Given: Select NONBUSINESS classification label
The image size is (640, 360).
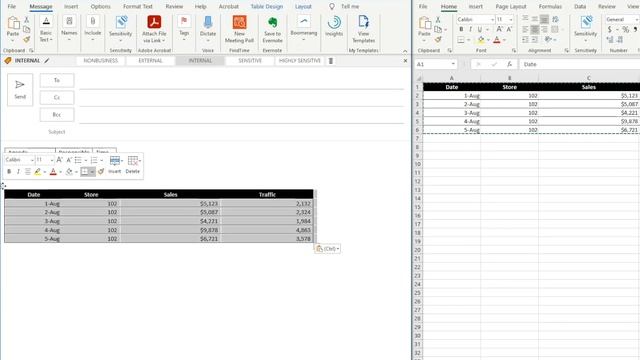Looking at the screenshot, I should click(x=101, y=60).
